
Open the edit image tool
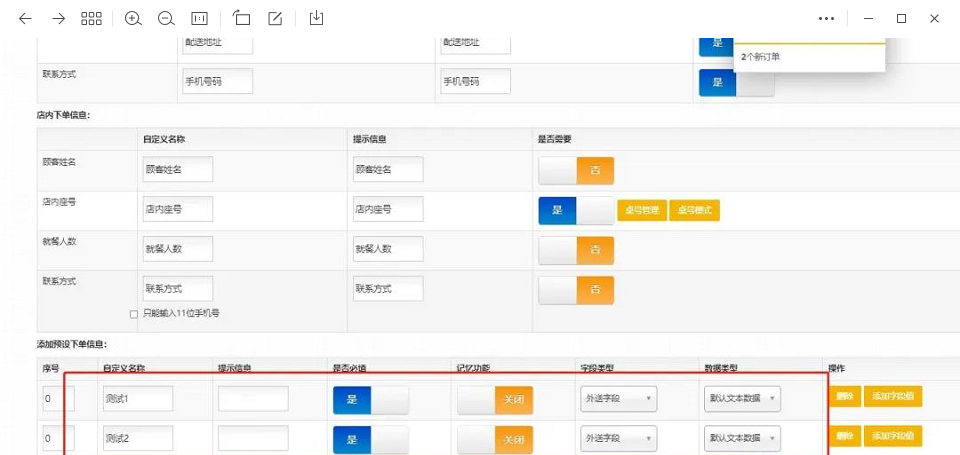[x=275, y=18]
